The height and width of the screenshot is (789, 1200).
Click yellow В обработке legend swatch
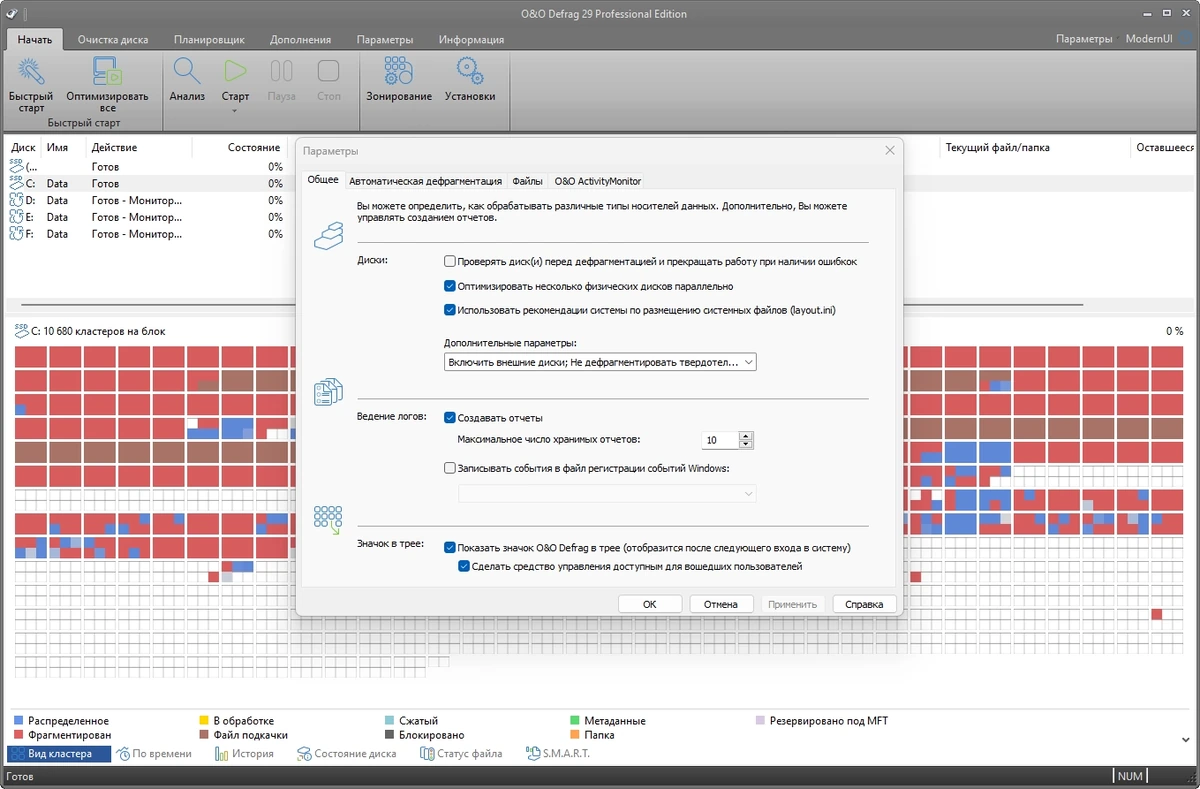tap(203, 720)
